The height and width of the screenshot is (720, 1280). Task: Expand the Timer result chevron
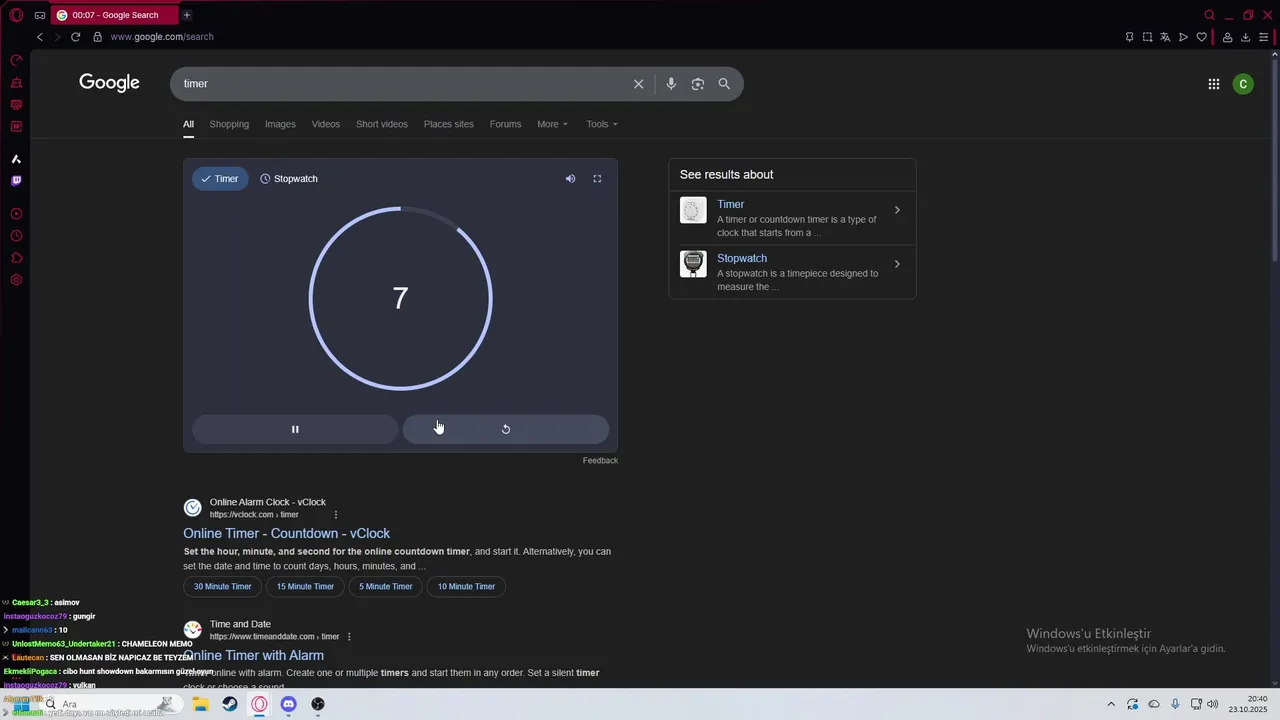click(897, 210)
